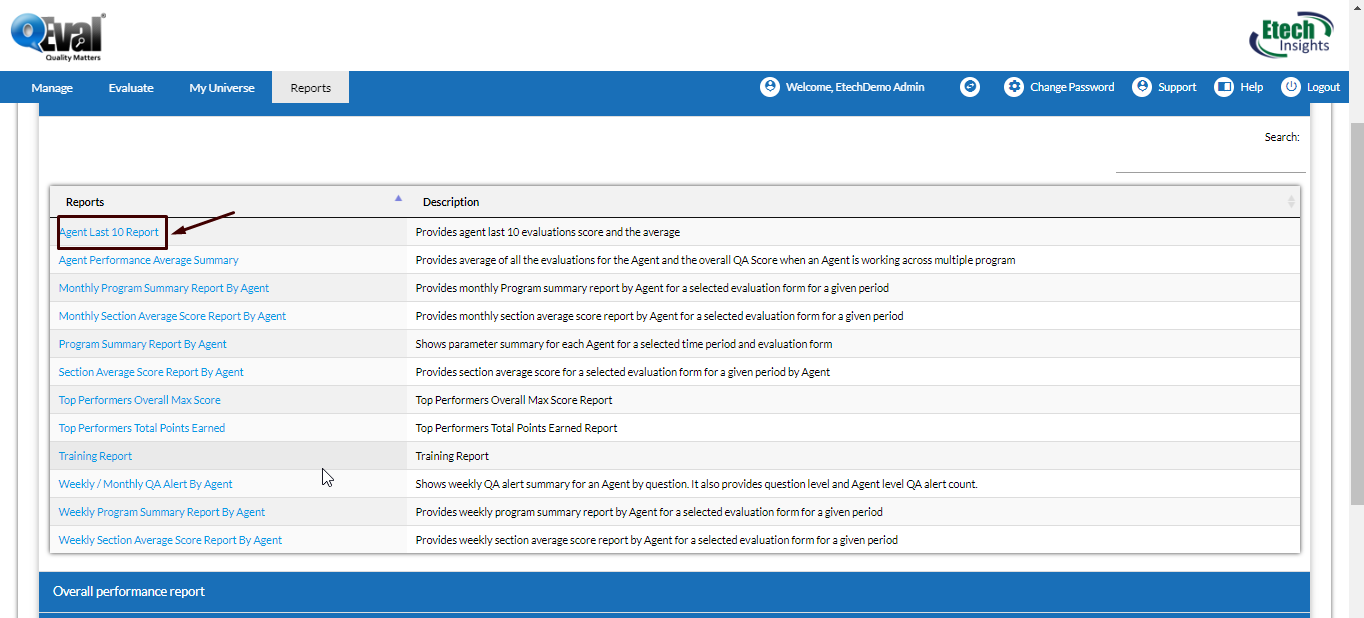Click the QEval logo
Screen dimensions: 1364x618
pos(57,37)
